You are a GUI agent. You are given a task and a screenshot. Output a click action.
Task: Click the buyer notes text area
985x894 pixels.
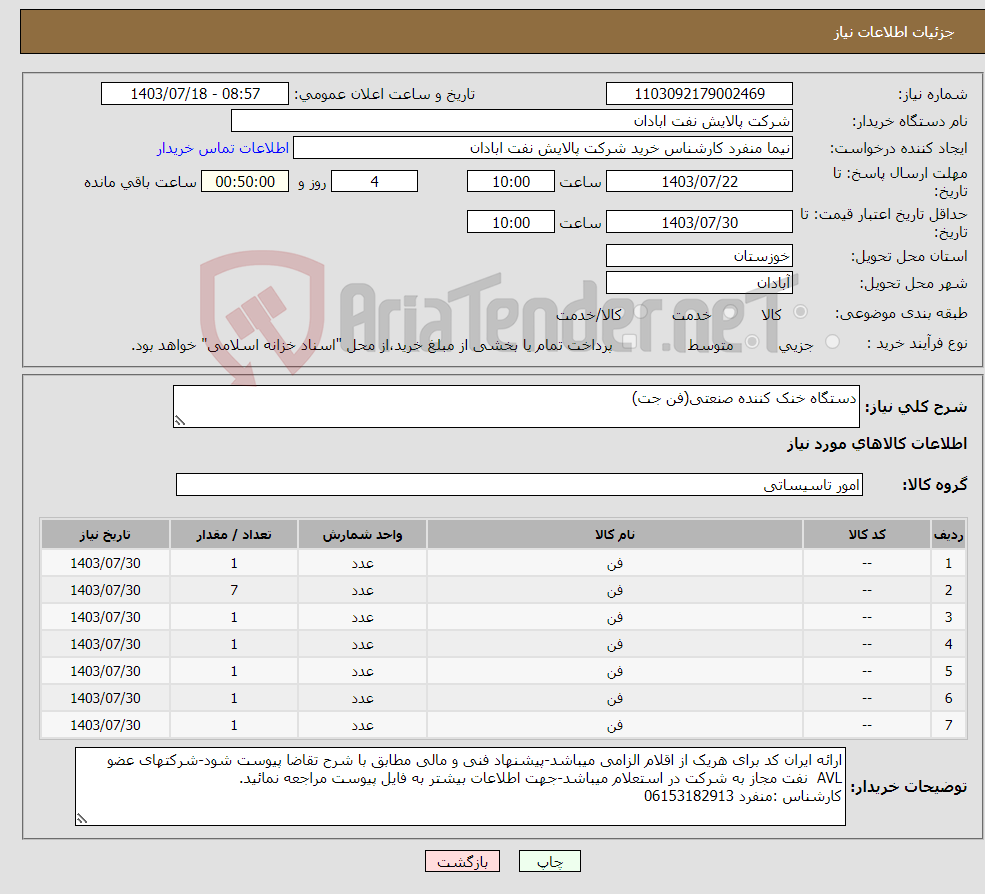pyautogui.click(x=460, y=787)
